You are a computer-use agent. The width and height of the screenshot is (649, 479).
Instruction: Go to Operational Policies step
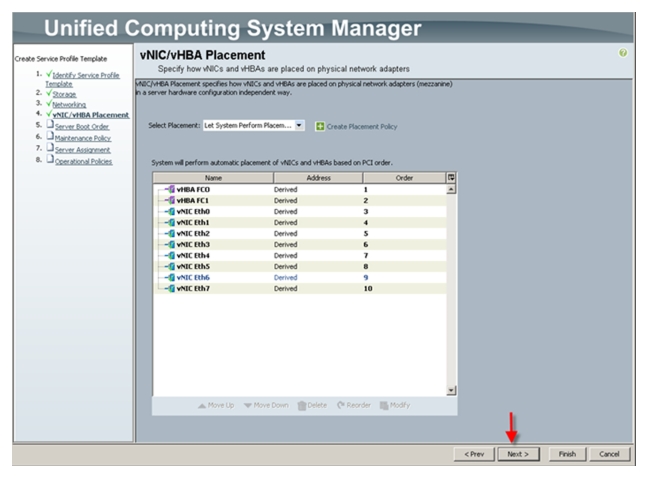[x=84, y=161]
